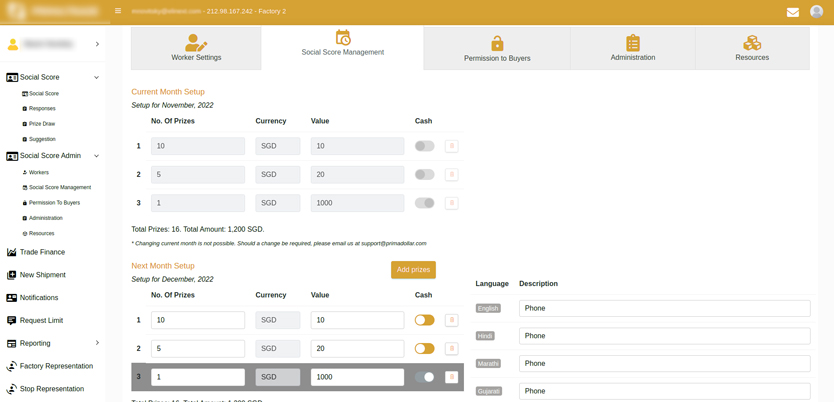Collapse the Social Score sidebar section
The image size is (834, 402).
(96, 77)
